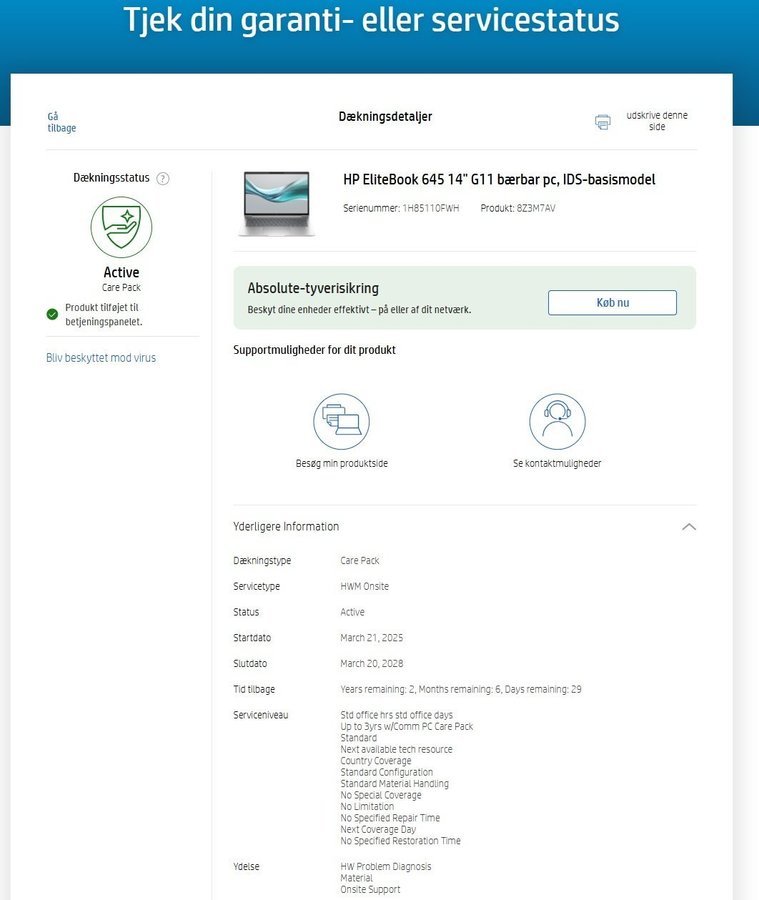This screenshot has width=759, height=900.
Task: Click the Material entry under Ydelse
Action: pos(356,878)
